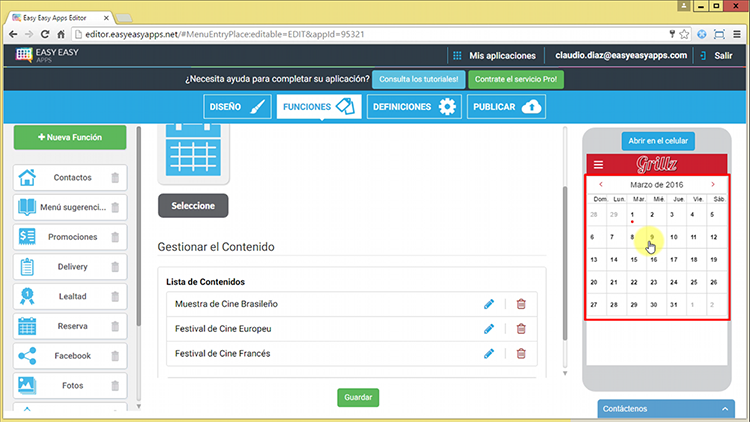Viewport: 750px width, 422px height.
Task: Close the Easy Easy Apps Editor browser tab
Action: point(106,18)
